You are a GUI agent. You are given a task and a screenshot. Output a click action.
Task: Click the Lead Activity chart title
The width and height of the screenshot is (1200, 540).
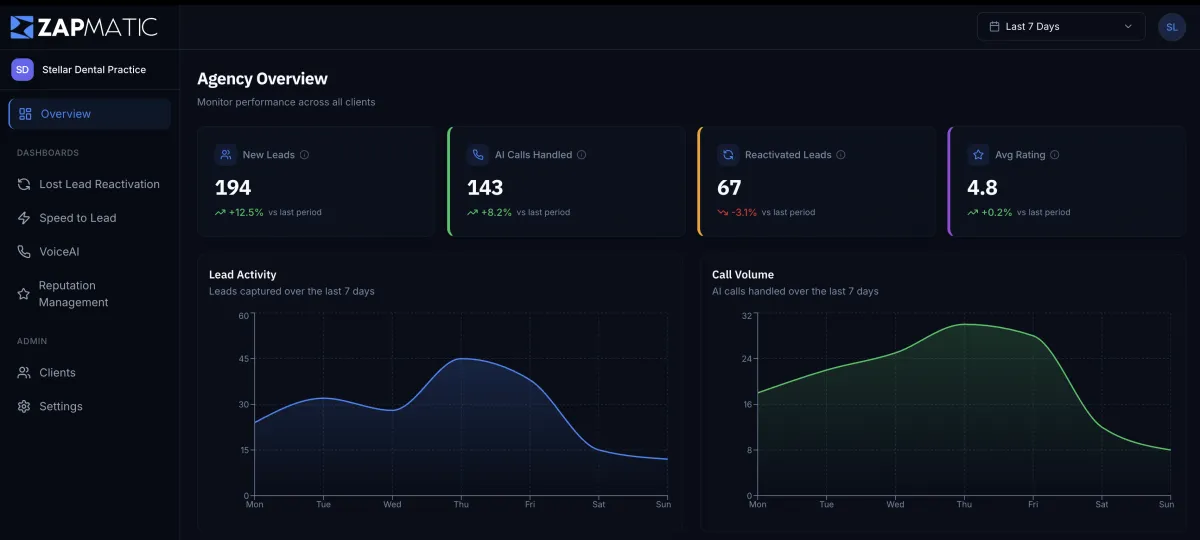pyautogui.click(x=243, y=274)
